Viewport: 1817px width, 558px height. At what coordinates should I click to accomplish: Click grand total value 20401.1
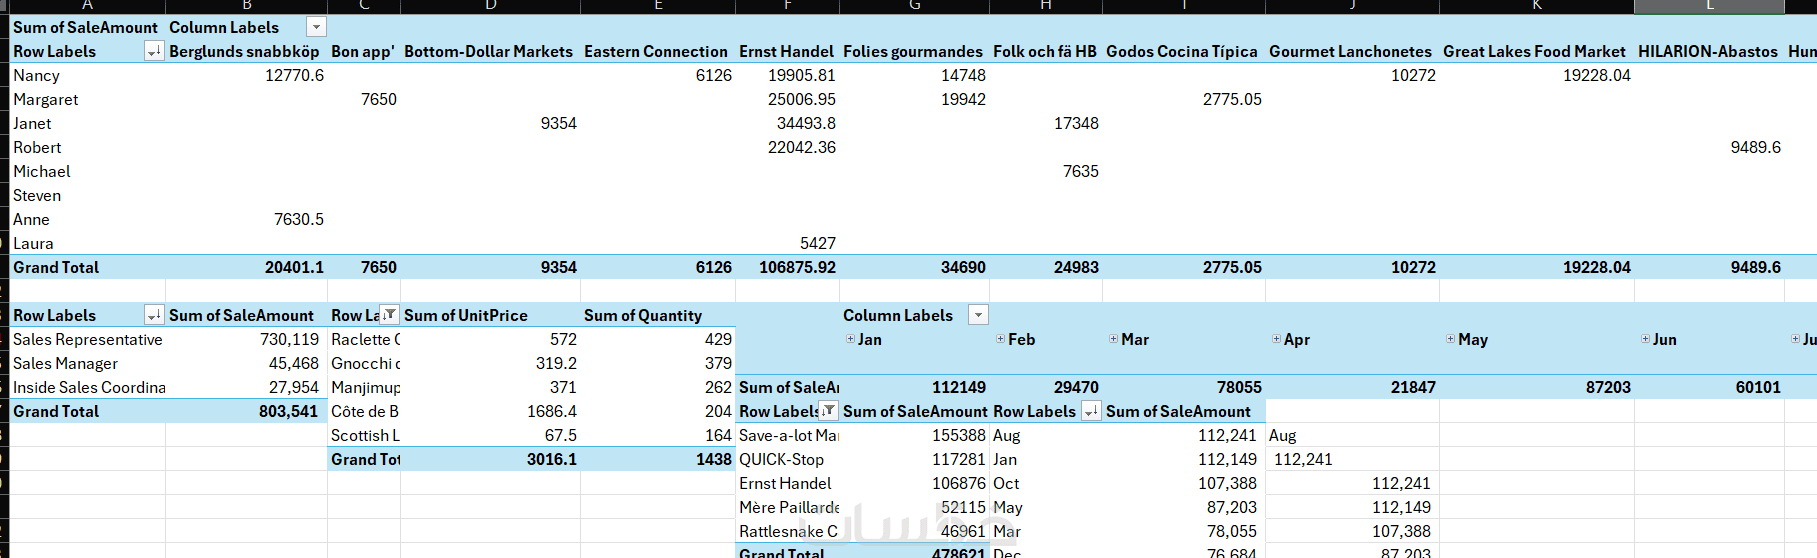pyautogui.click(x=294, y=267)
